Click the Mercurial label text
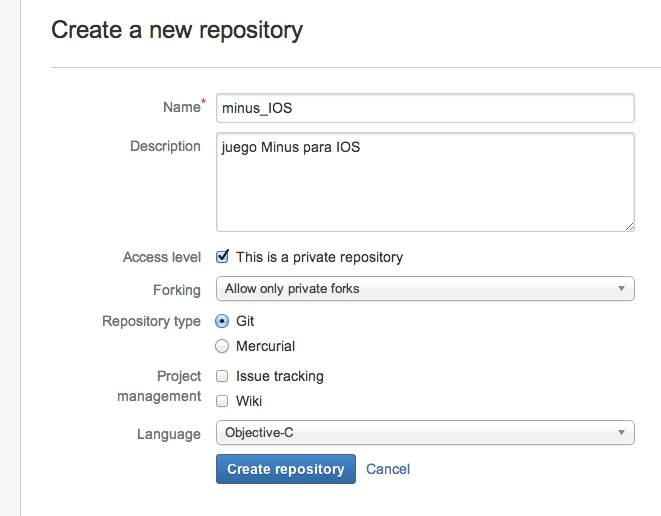Image resolution: width=661 pixels, height=516 pixels. click(x=265, y=346)
